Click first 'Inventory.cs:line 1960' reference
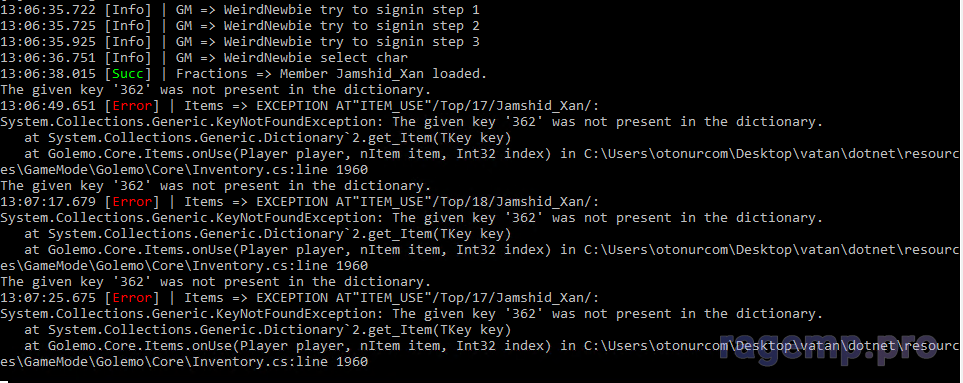The width and height of the screenshot is (963, 383). tap(280, 169)
